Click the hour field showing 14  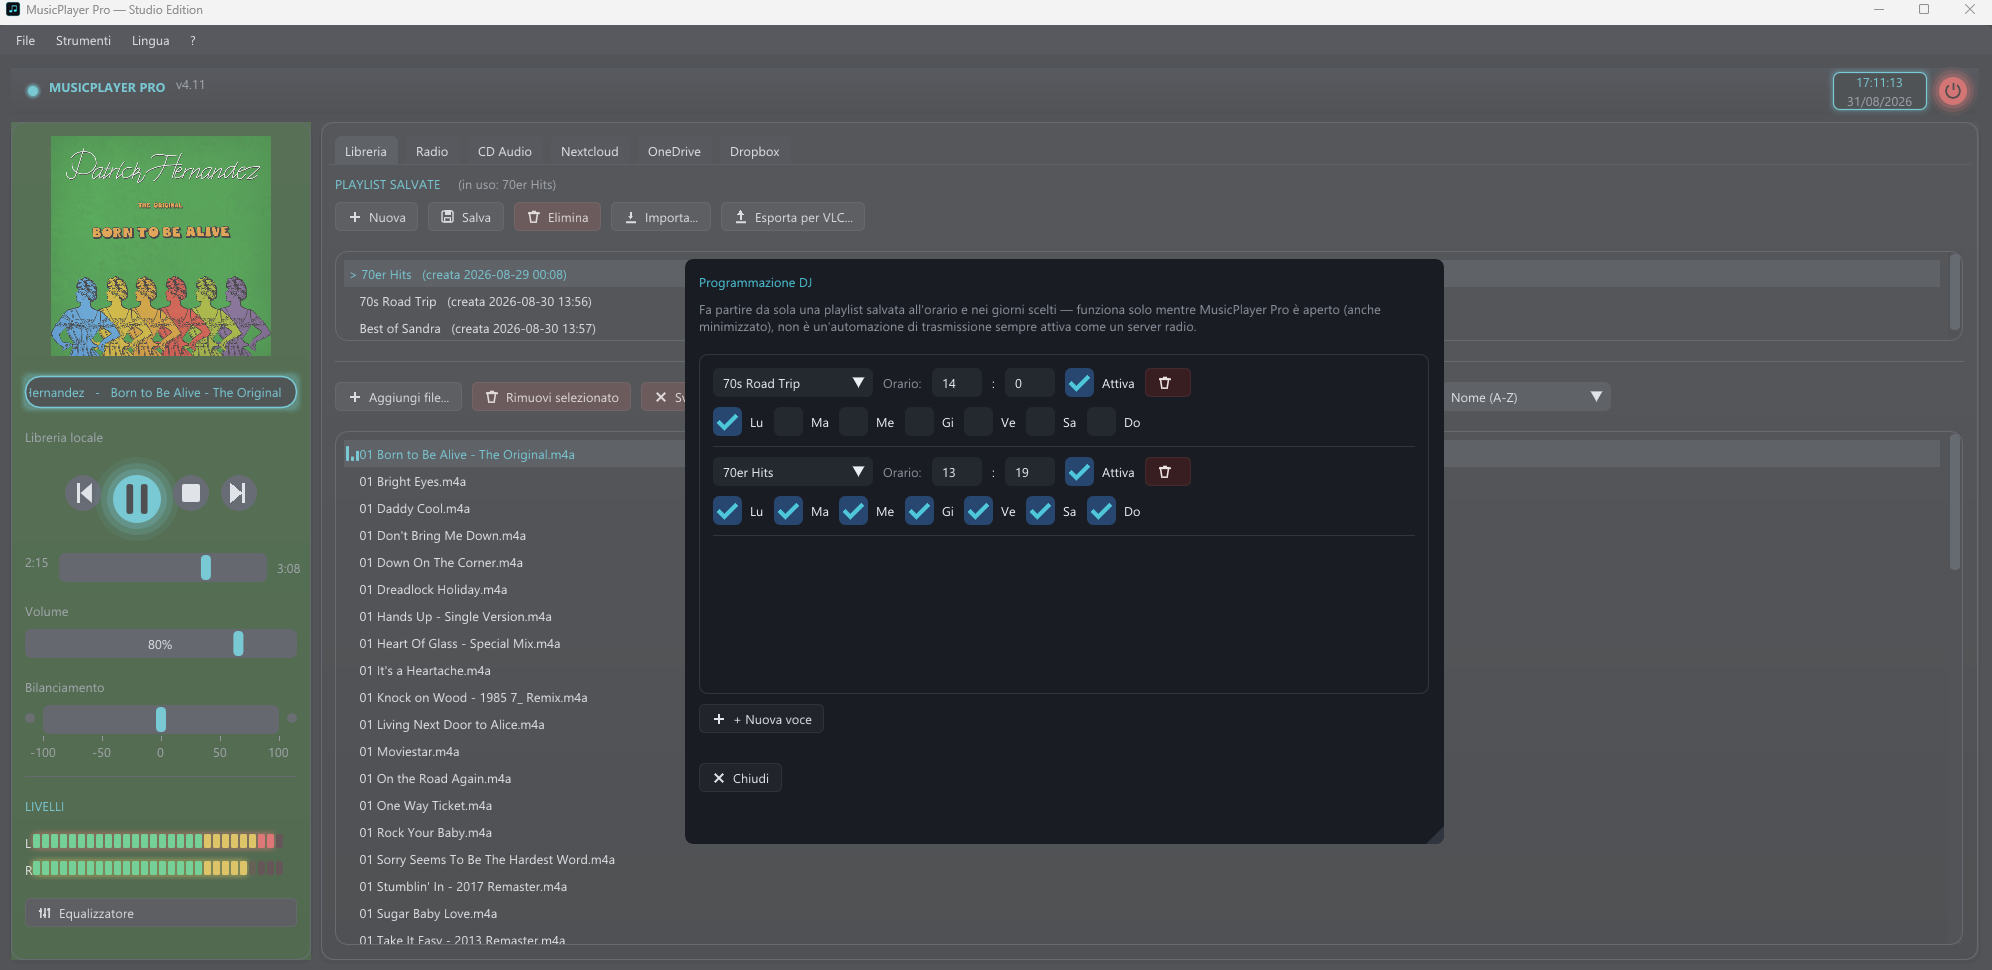[x=957, y=383]
